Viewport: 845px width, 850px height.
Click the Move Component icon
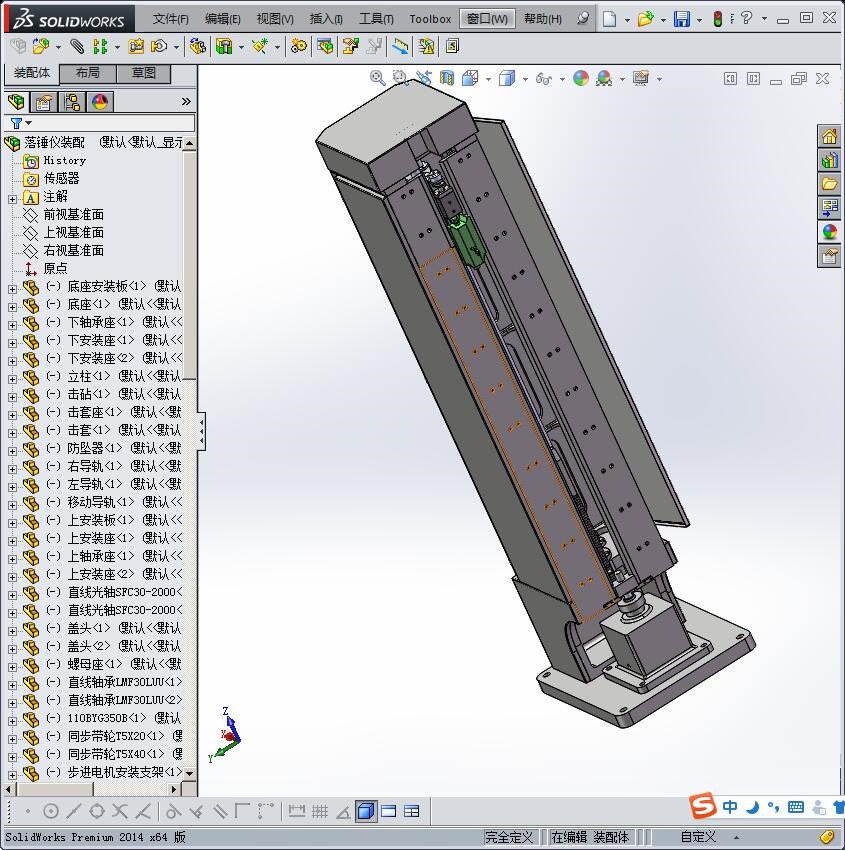pyautogui.click(x=159, y=47)
